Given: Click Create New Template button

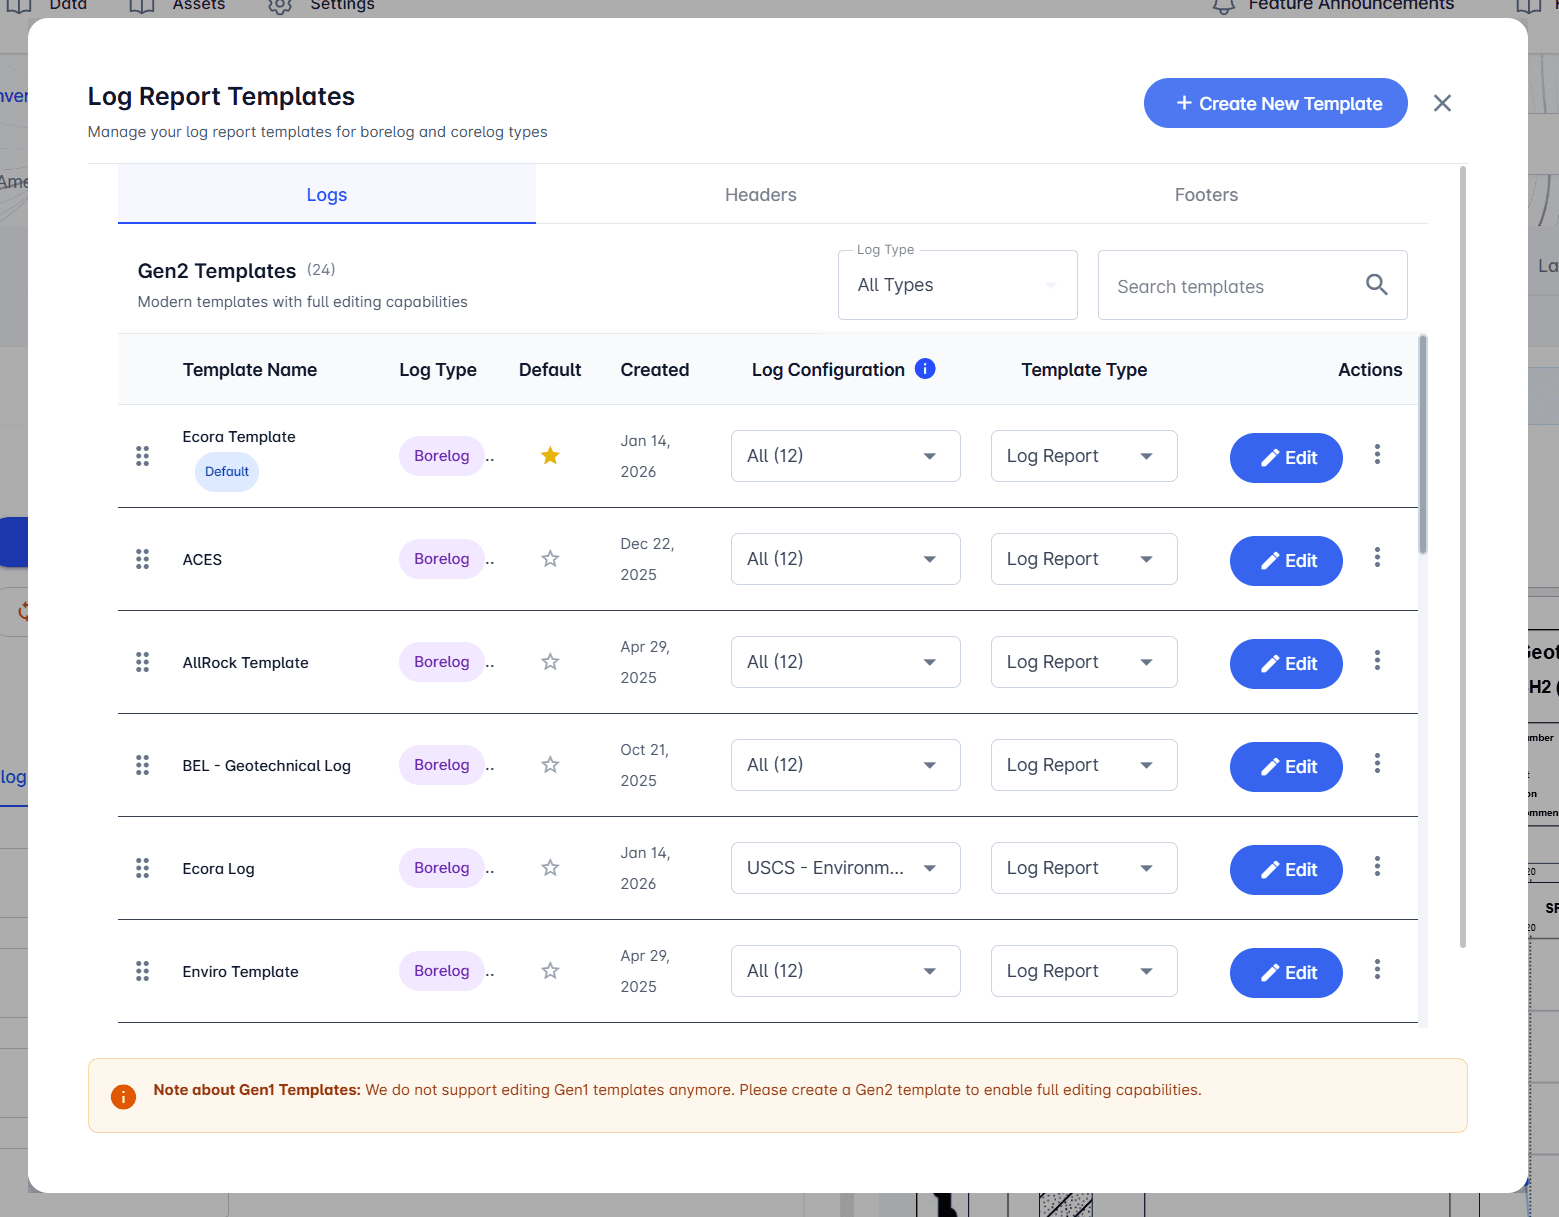Looking at the screenshot, I should point(1275,103).
